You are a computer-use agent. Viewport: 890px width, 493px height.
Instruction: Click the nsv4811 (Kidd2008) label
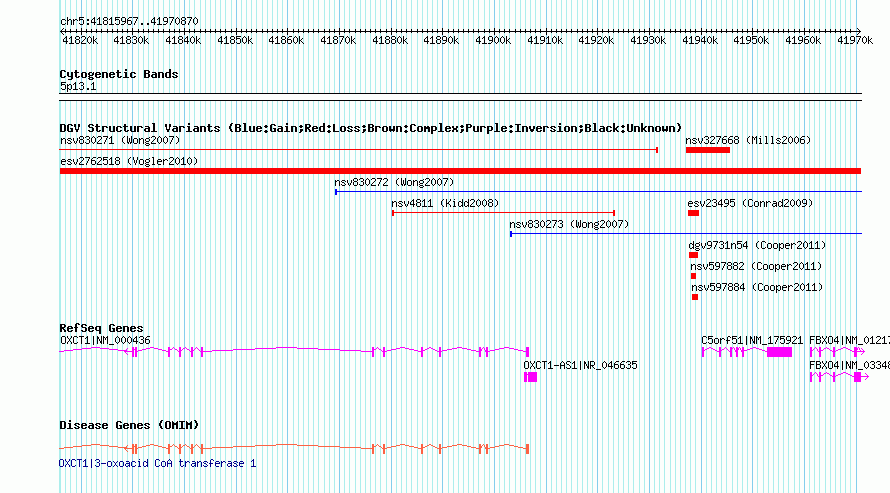point(445,203)
